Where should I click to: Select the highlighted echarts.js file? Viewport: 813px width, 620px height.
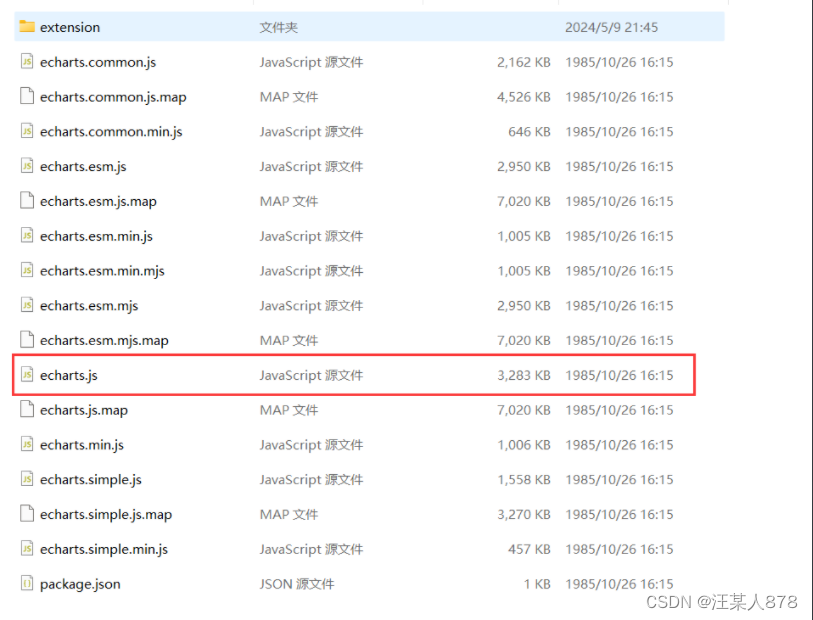[x=69, y=375]
